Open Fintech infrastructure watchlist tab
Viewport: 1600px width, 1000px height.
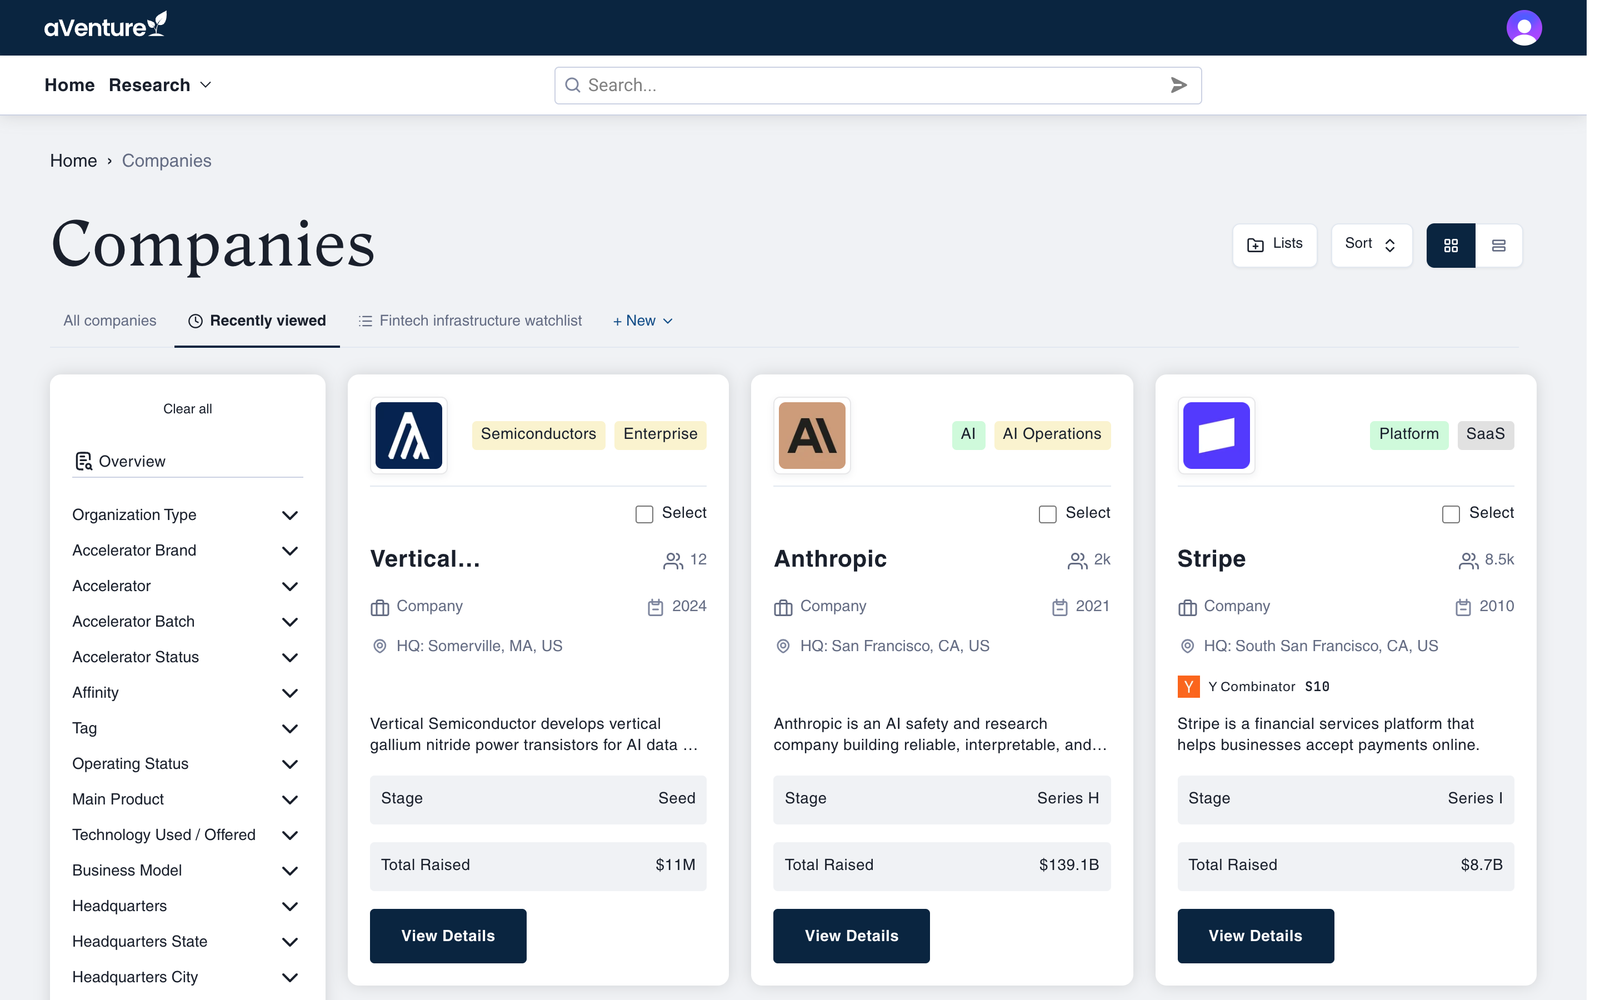470,321
